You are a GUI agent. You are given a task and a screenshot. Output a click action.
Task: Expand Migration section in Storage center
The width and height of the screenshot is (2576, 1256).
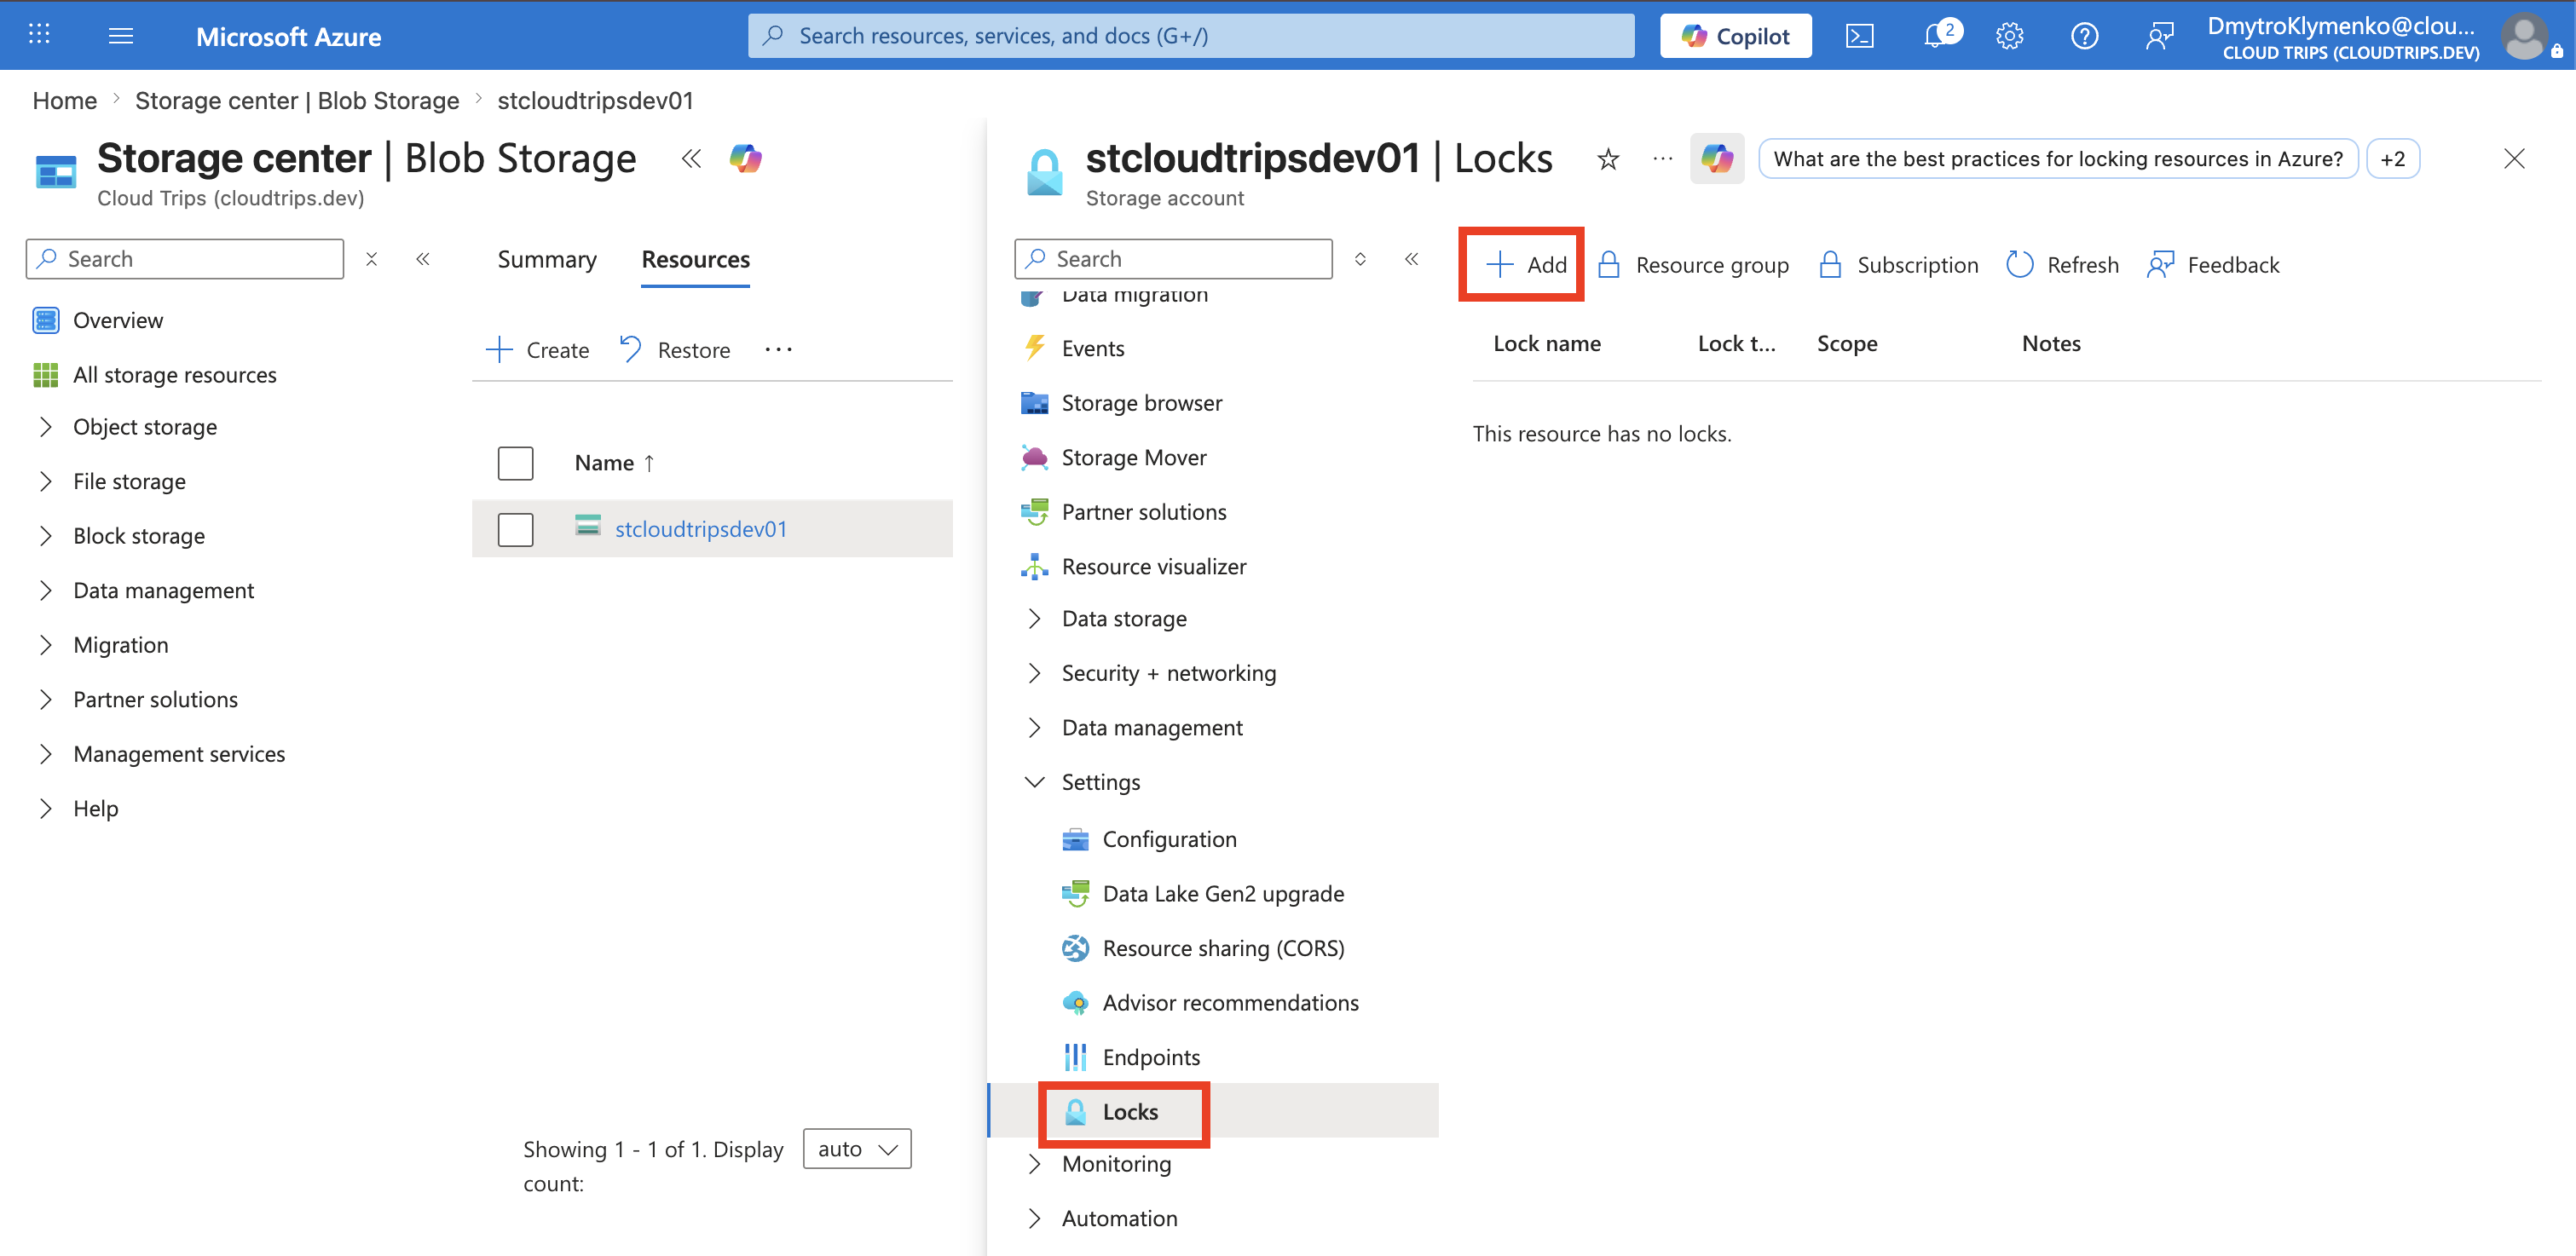(120, 645)
